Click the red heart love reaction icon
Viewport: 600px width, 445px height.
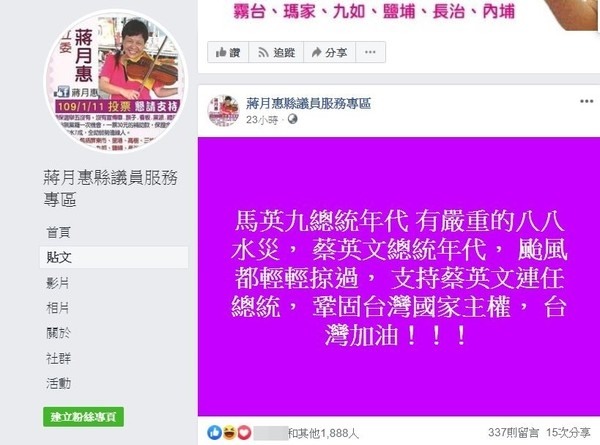pyautogui.click(x=244, y=433)
